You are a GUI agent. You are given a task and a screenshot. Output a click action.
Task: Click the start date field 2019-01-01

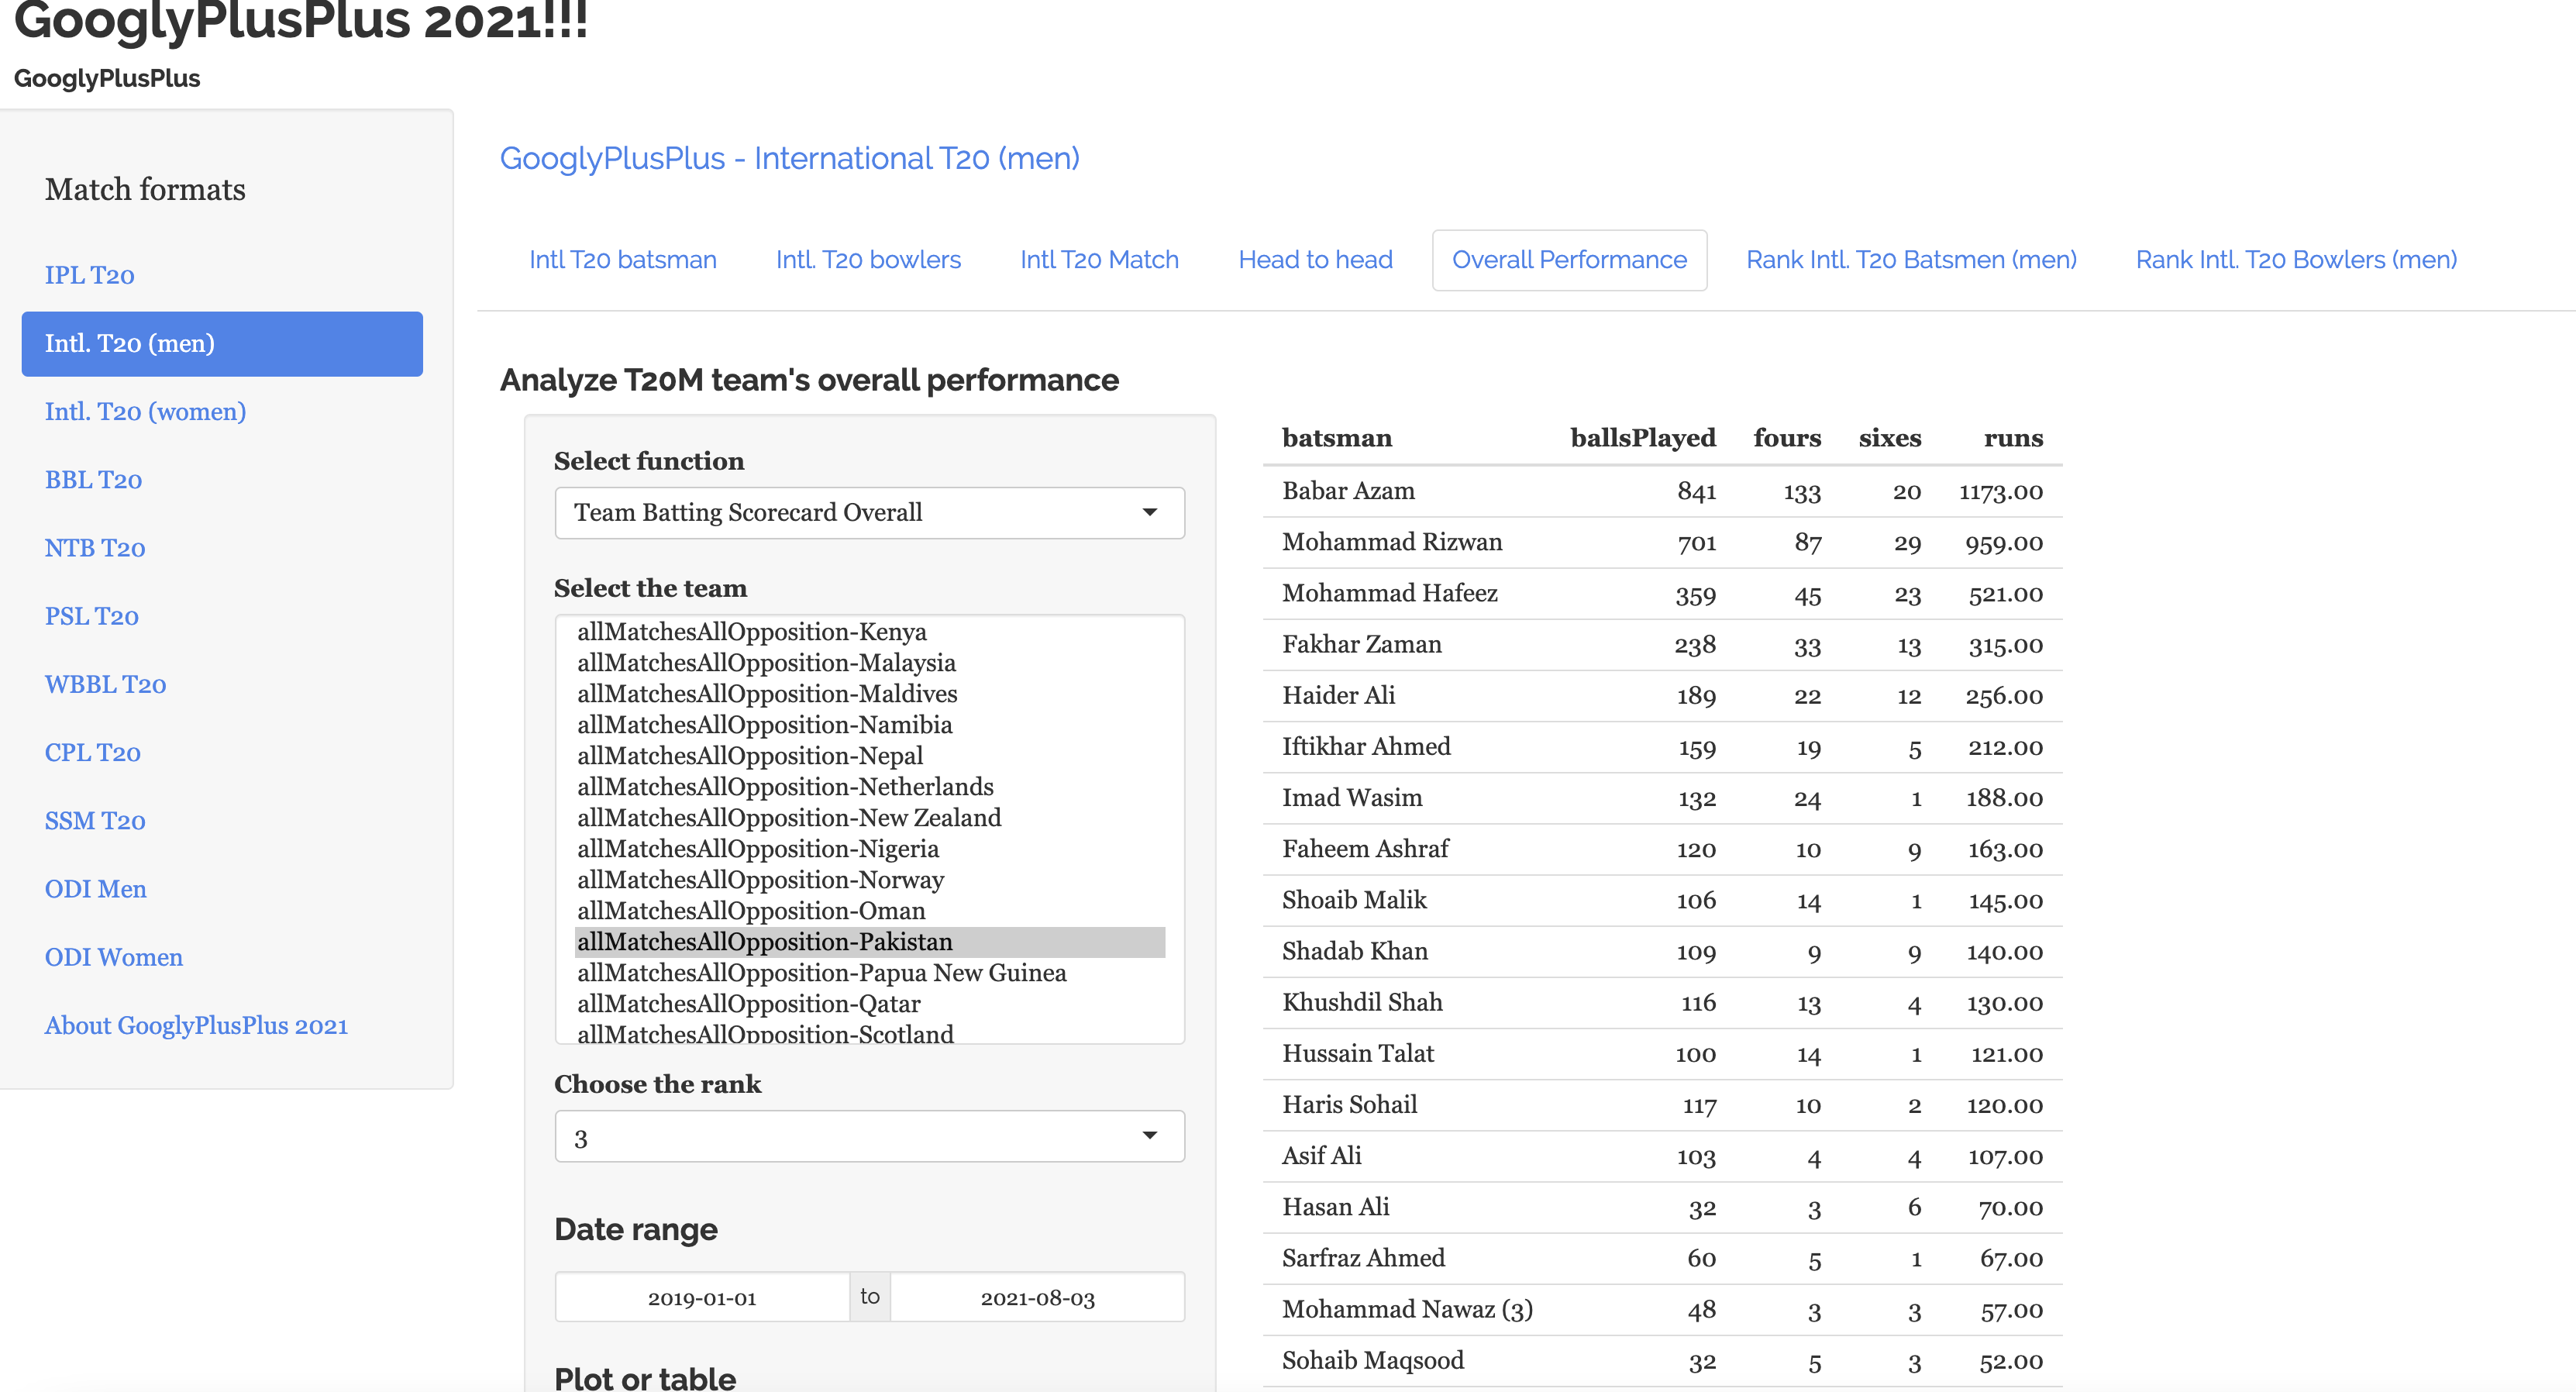[x=701, y=1298]
